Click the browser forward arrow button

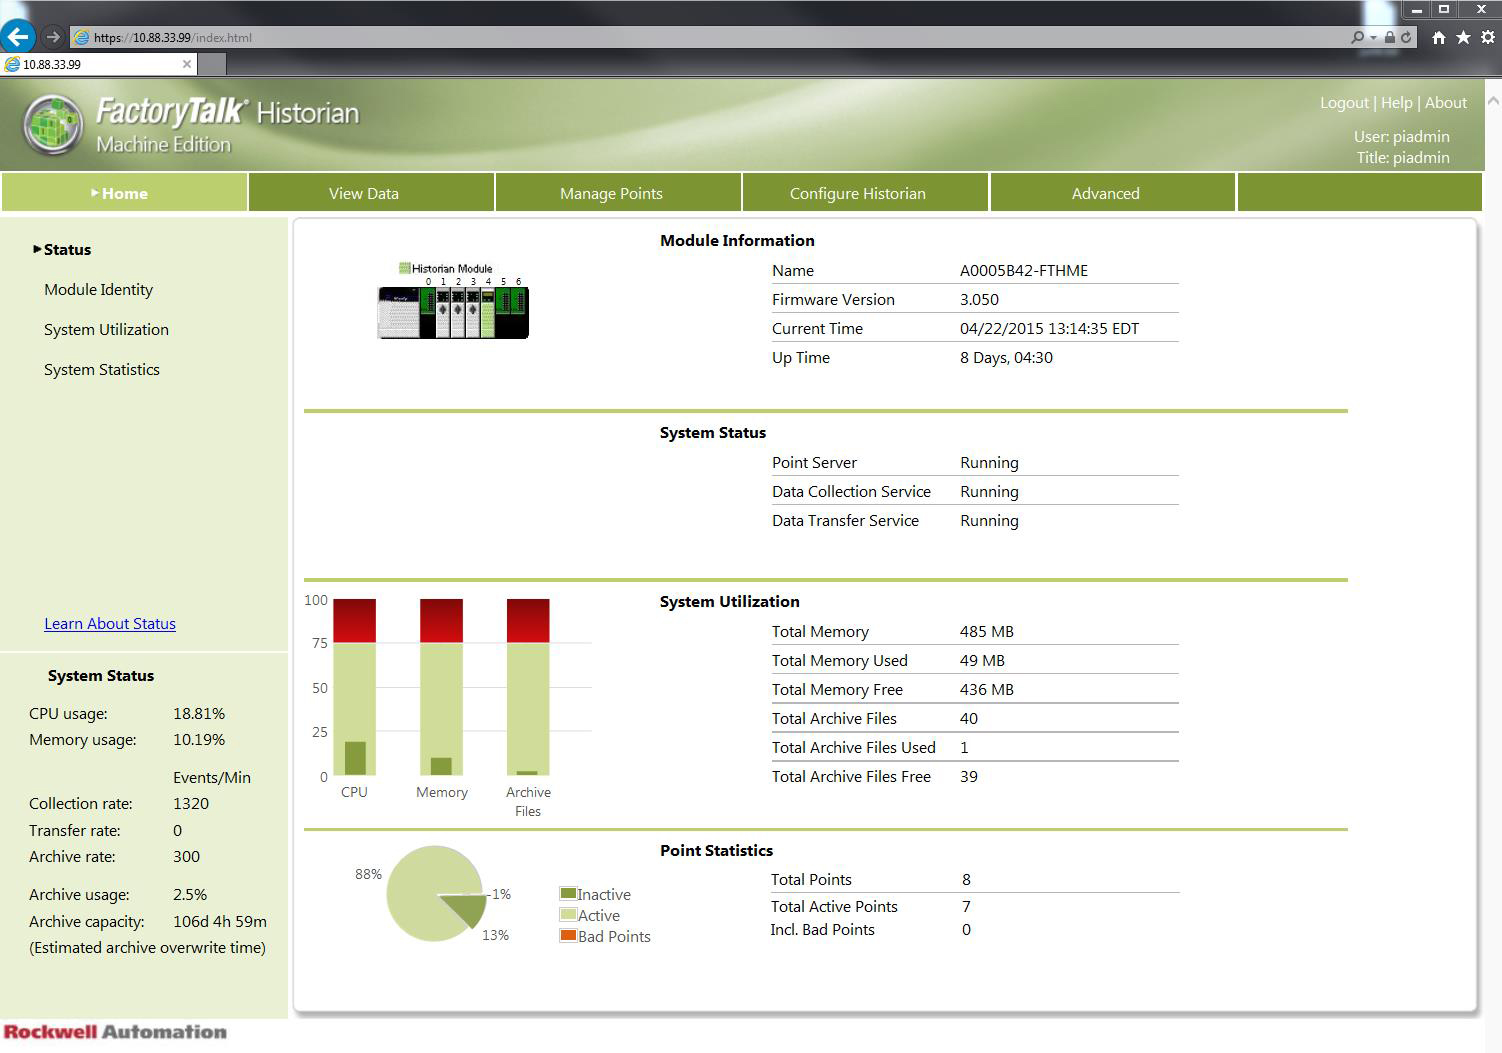(53, 37)
